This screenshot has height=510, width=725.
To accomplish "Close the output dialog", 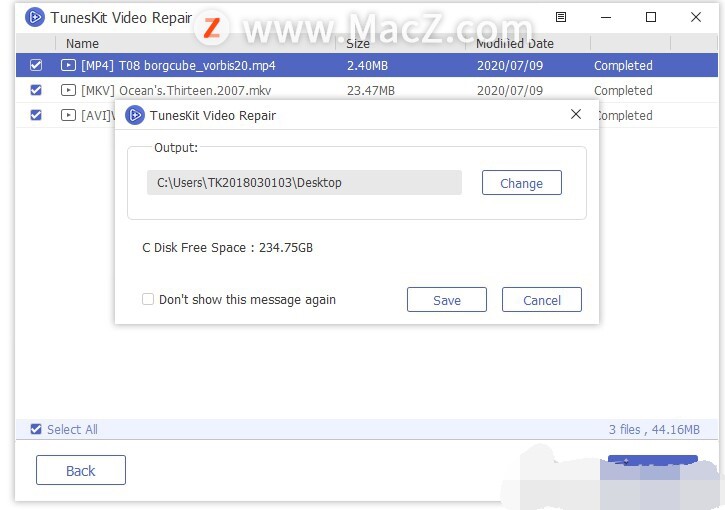I will 576,114.
